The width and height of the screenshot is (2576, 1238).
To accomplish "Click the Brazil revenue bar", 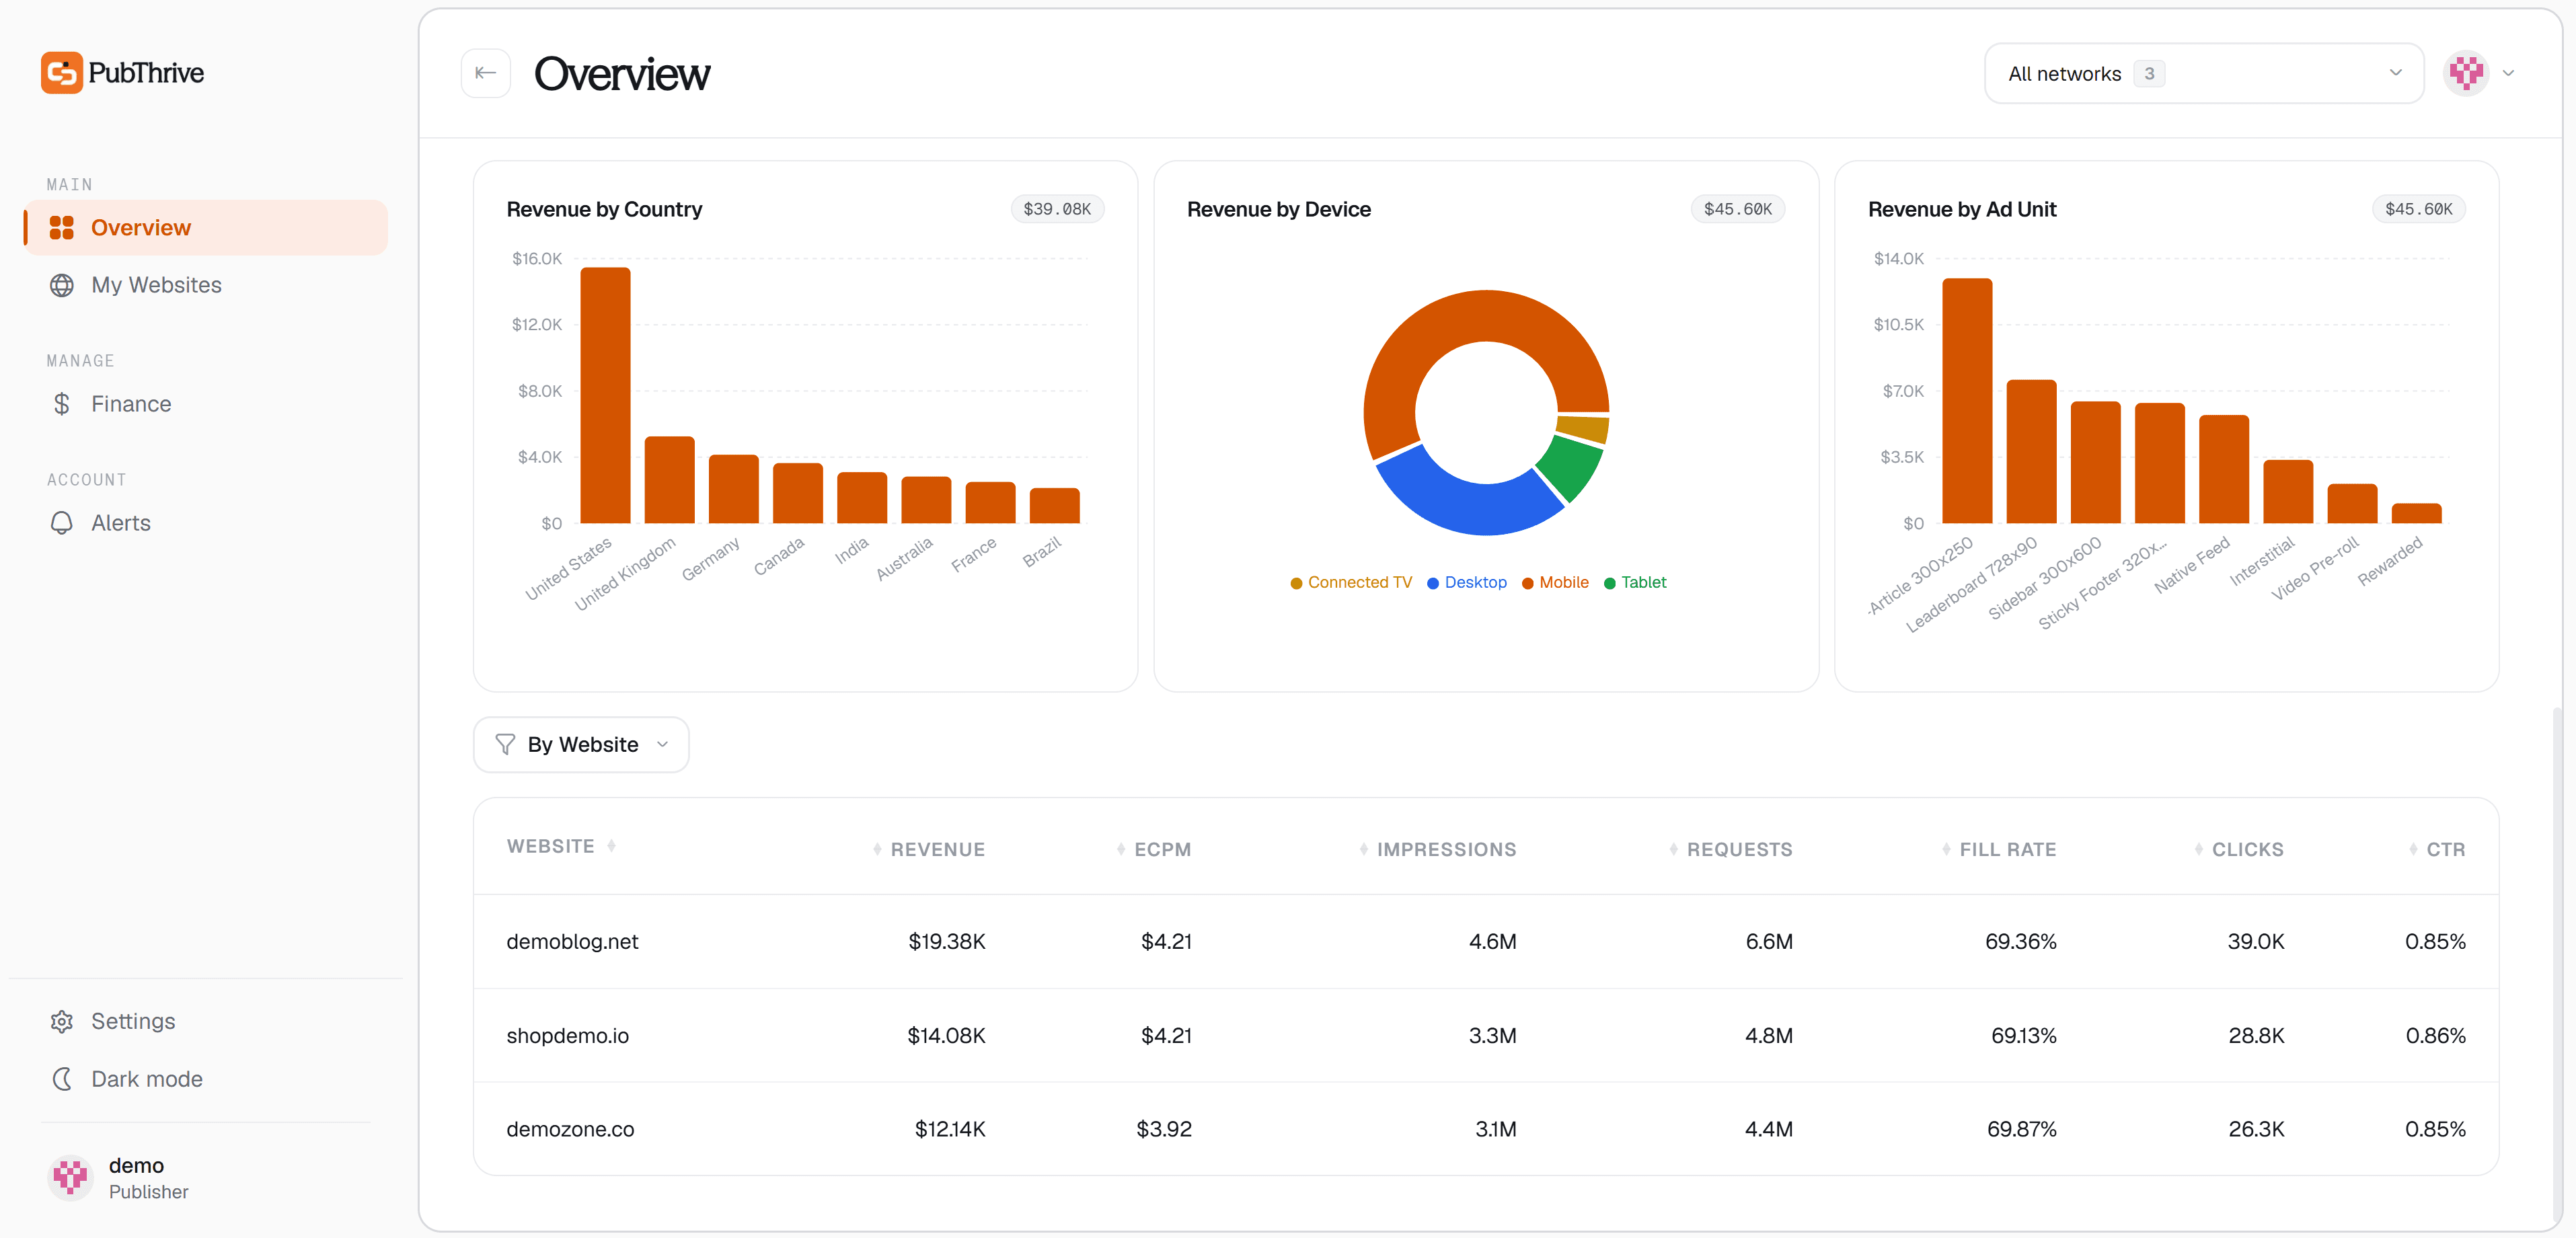I will [x=1054, y=506].
